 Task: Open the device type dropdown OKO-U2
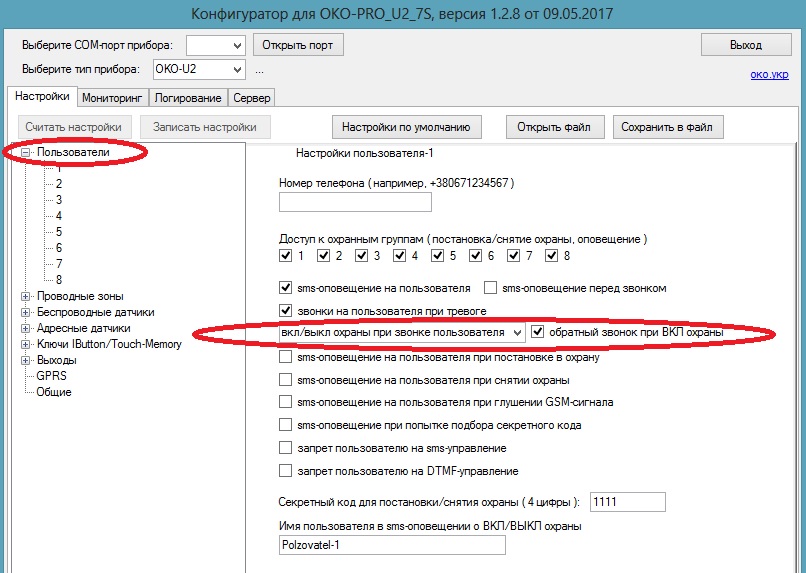pyautogui.click(x=236, y=69)
